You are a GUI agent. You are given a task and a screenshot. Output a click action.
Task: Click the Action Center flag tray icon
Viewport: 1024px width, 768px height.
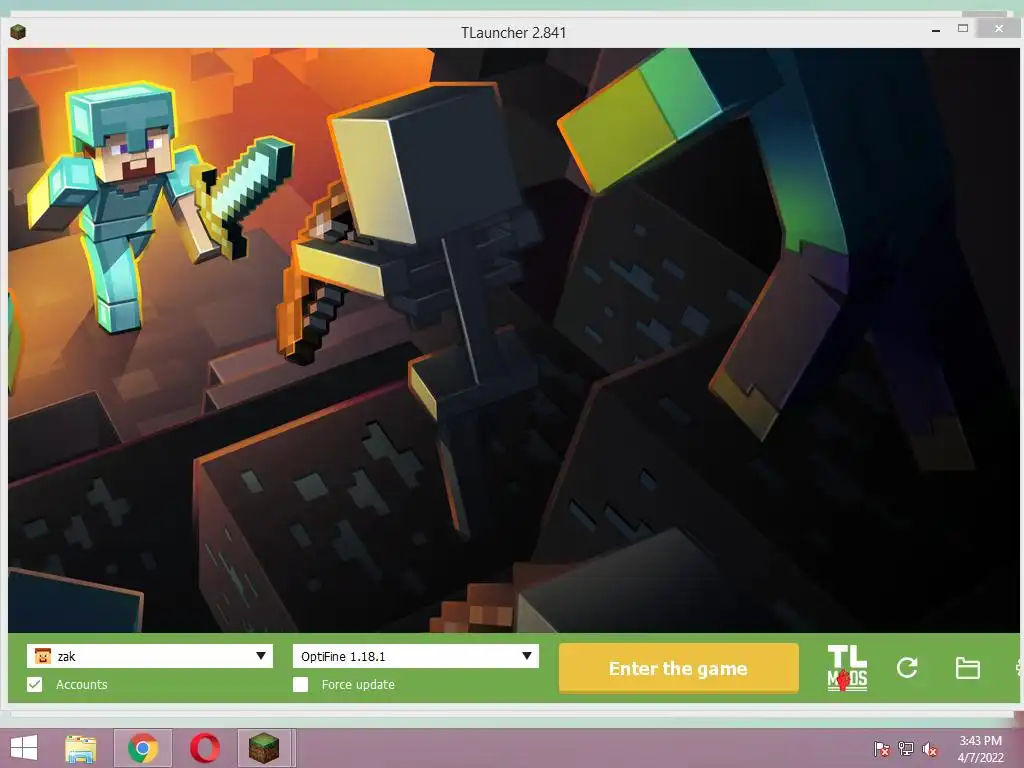(x=881, y=748)
